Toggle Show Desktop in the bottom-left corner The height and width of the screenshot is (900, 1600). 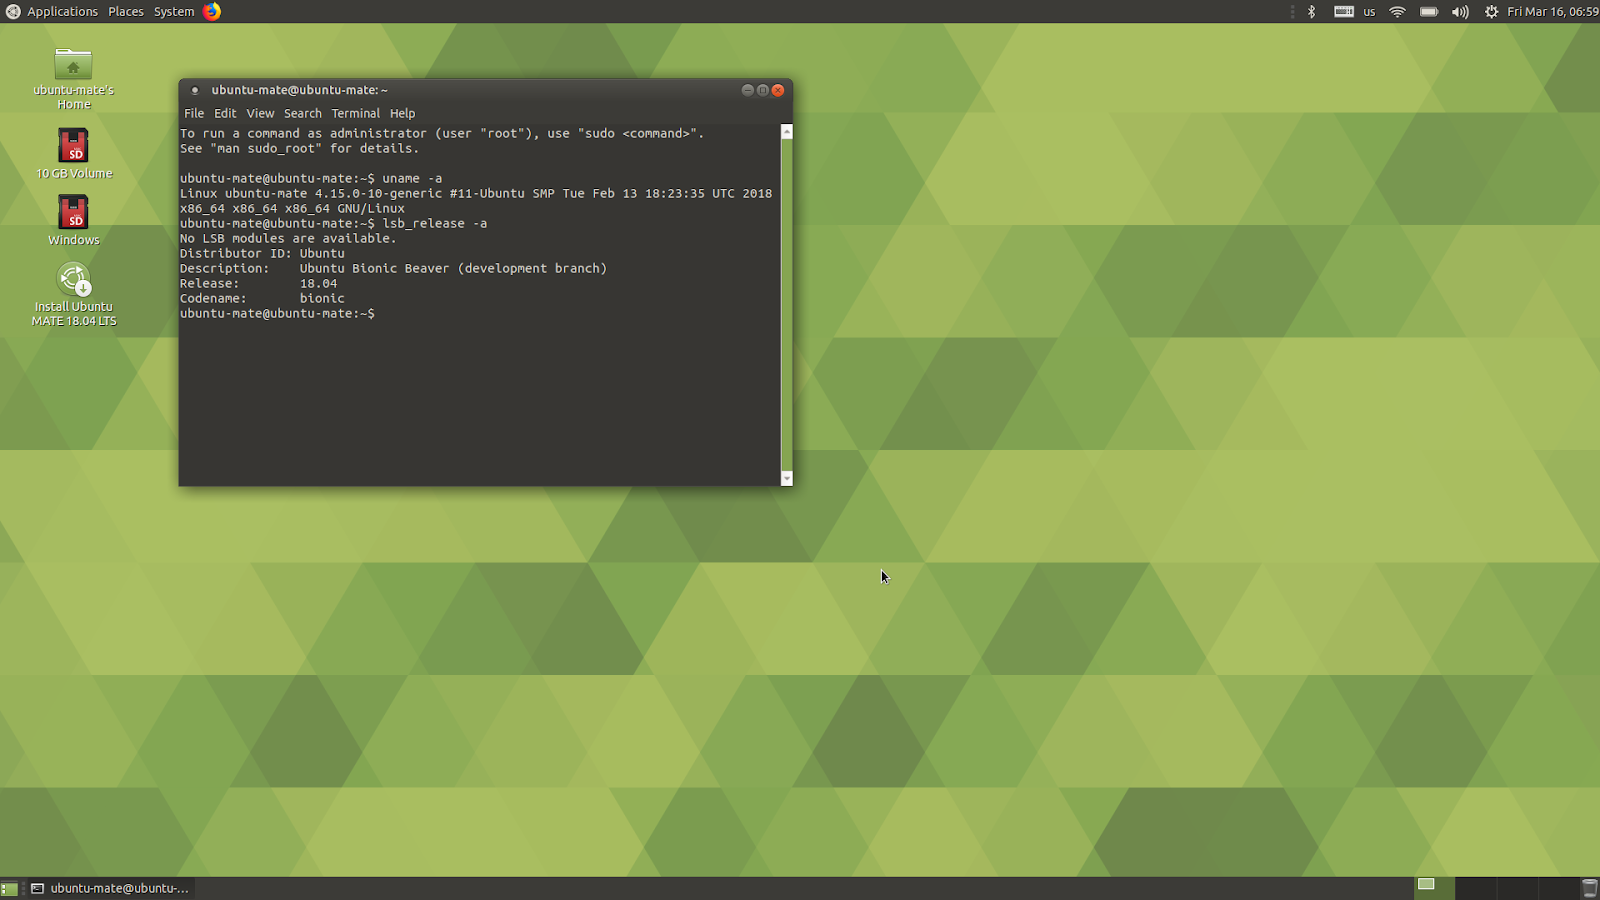[10, 888]
